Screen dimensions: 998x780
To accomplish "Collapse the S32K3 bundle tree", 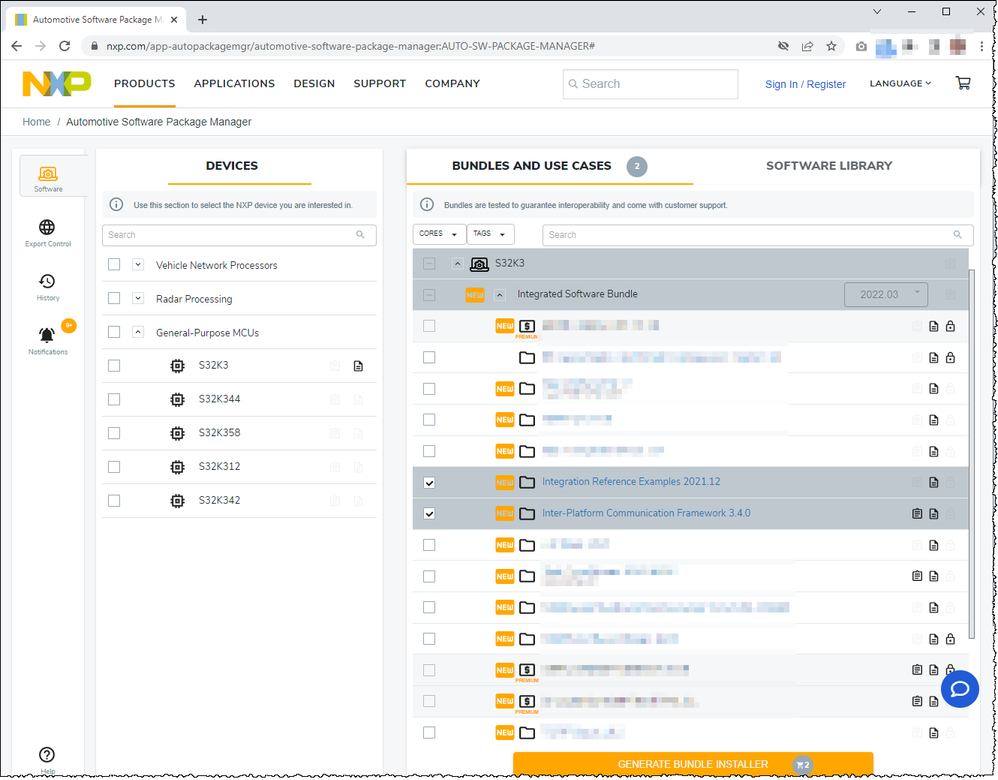I will [x=458, y=264].
